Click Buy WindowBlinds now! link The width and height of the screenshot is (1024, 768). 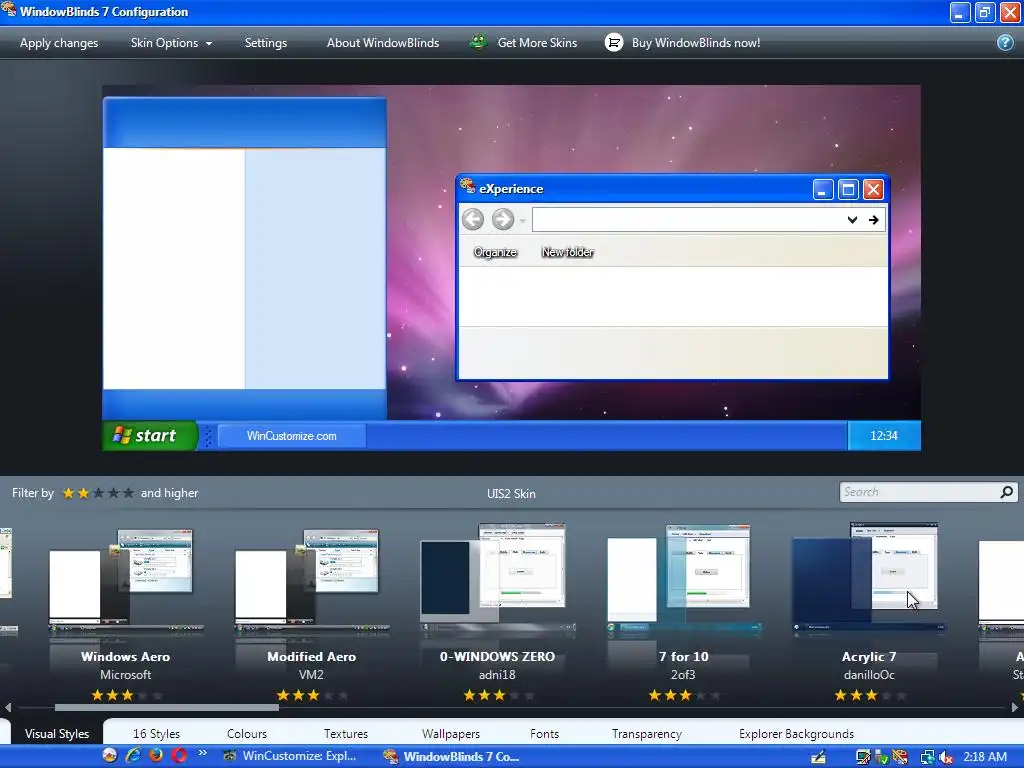696,43
